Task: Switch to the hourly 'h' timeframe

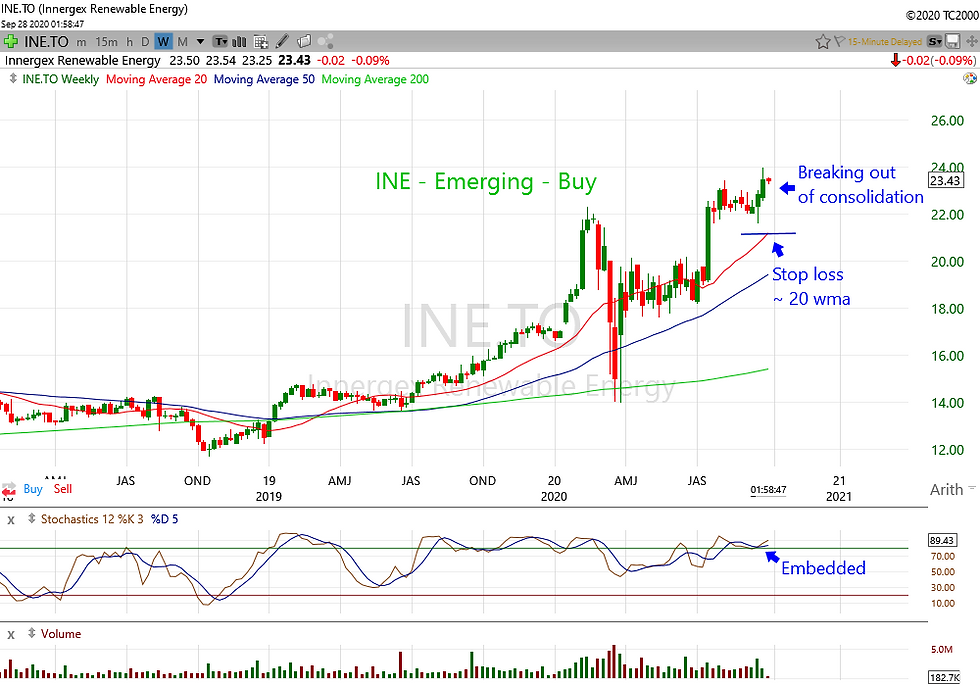Action: (x=129, y=42)
